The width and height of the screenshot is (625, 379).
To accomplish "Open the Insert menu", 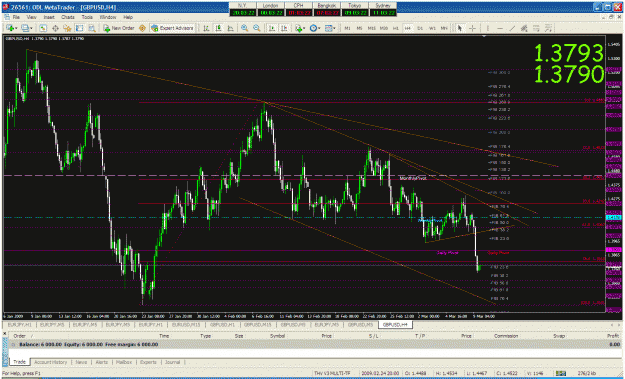I will [49, 17].
